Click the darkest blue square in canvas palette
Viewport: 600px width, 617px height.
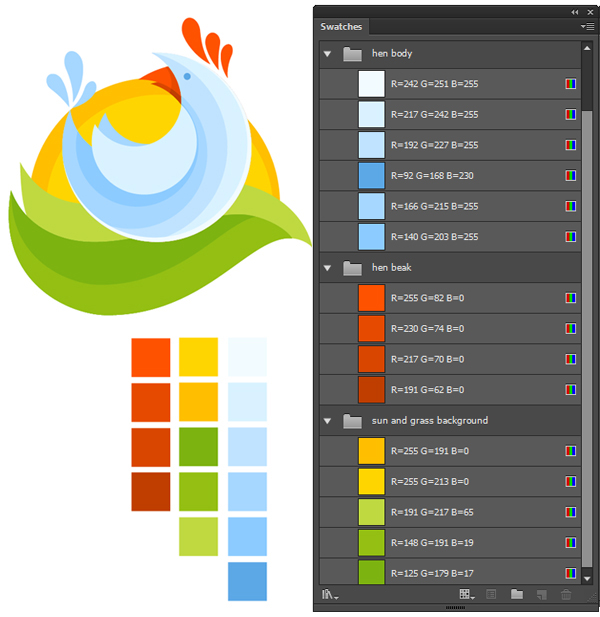click(x=247, y=581)
